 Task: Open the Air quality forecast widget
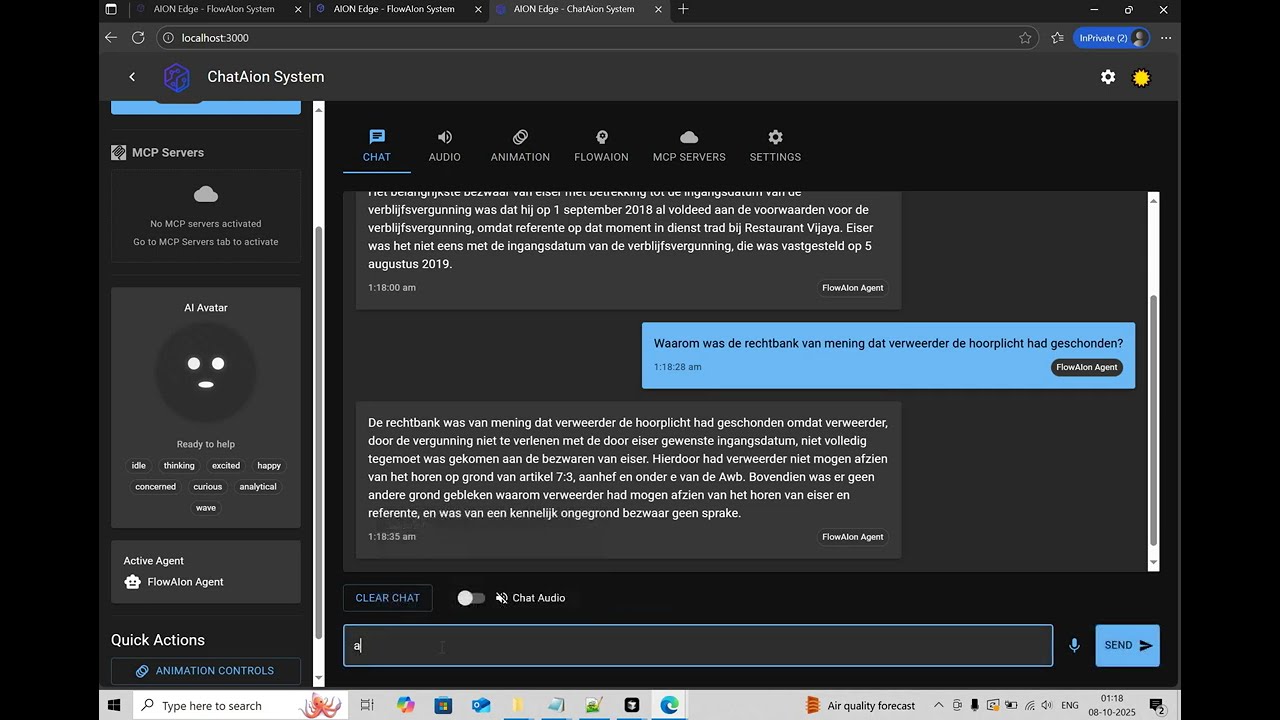860,706
